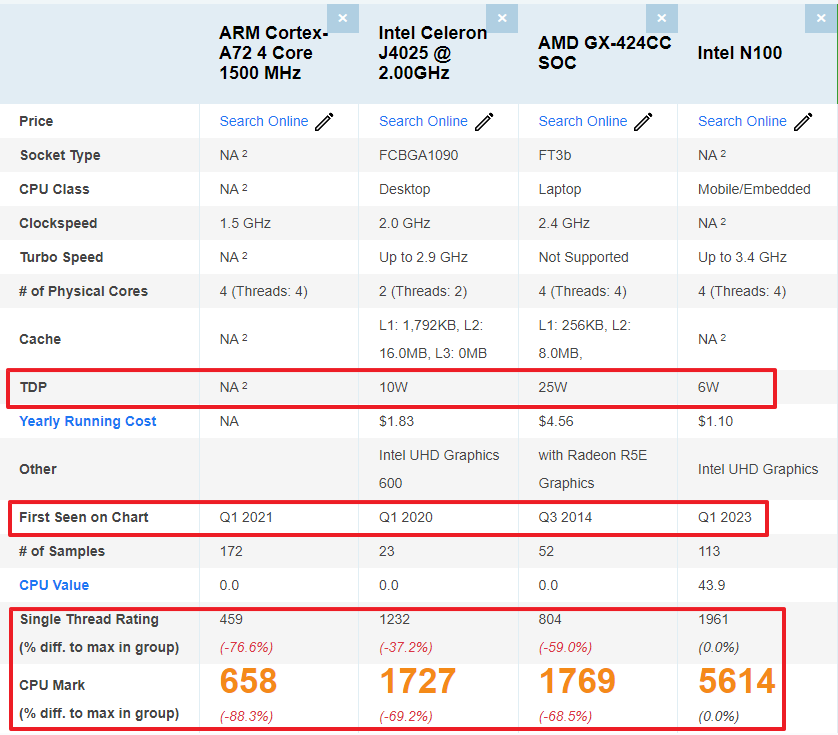The image size is (838, 735).
Task: Select samples value 172
Action: click(x=231, y=552)
